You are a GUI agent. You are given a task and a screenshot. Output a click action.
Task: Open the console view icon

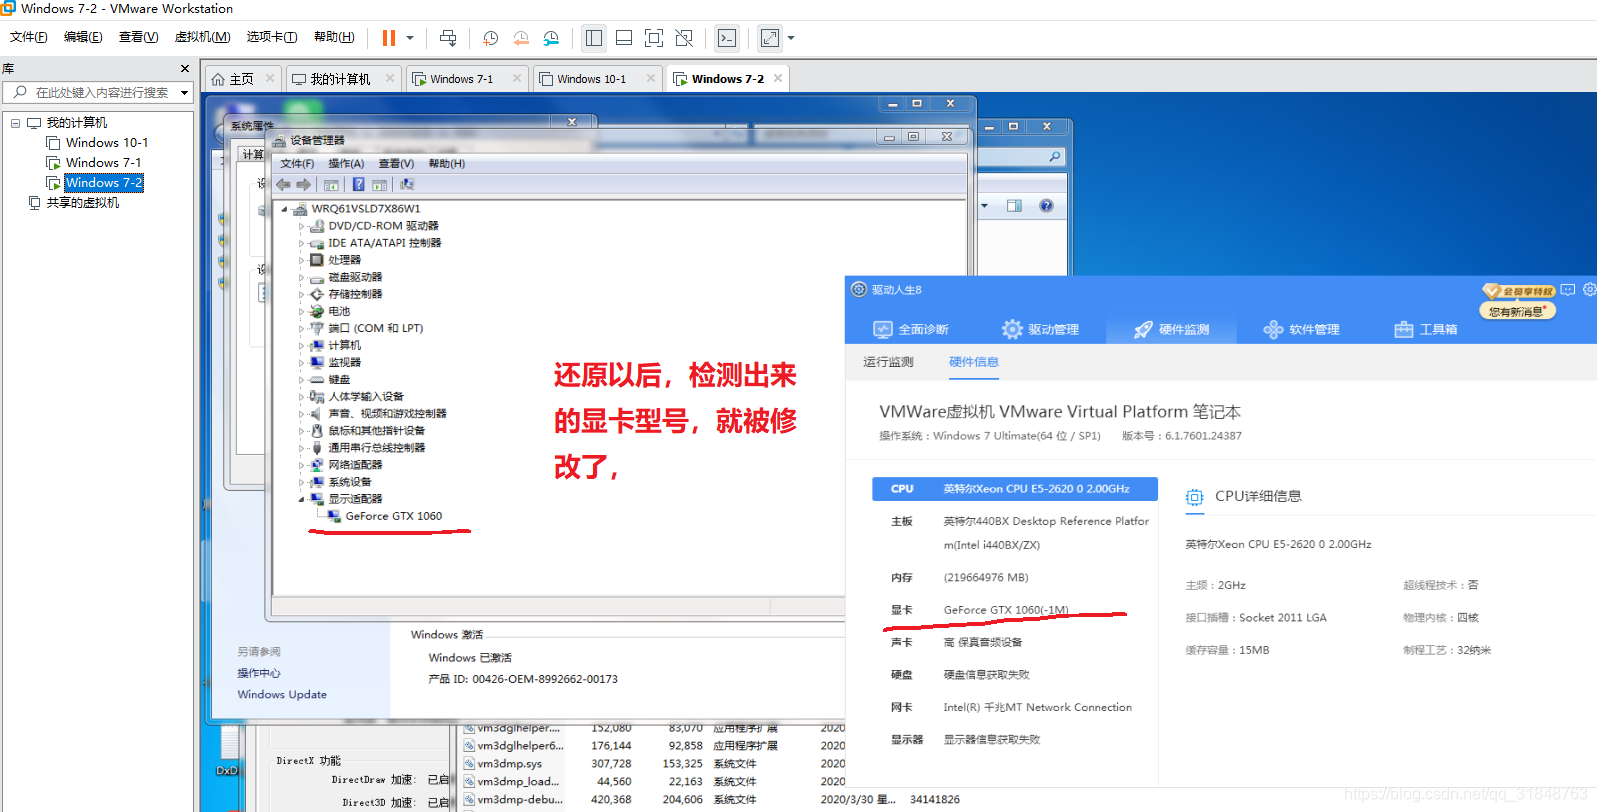(x=727, y=38)
